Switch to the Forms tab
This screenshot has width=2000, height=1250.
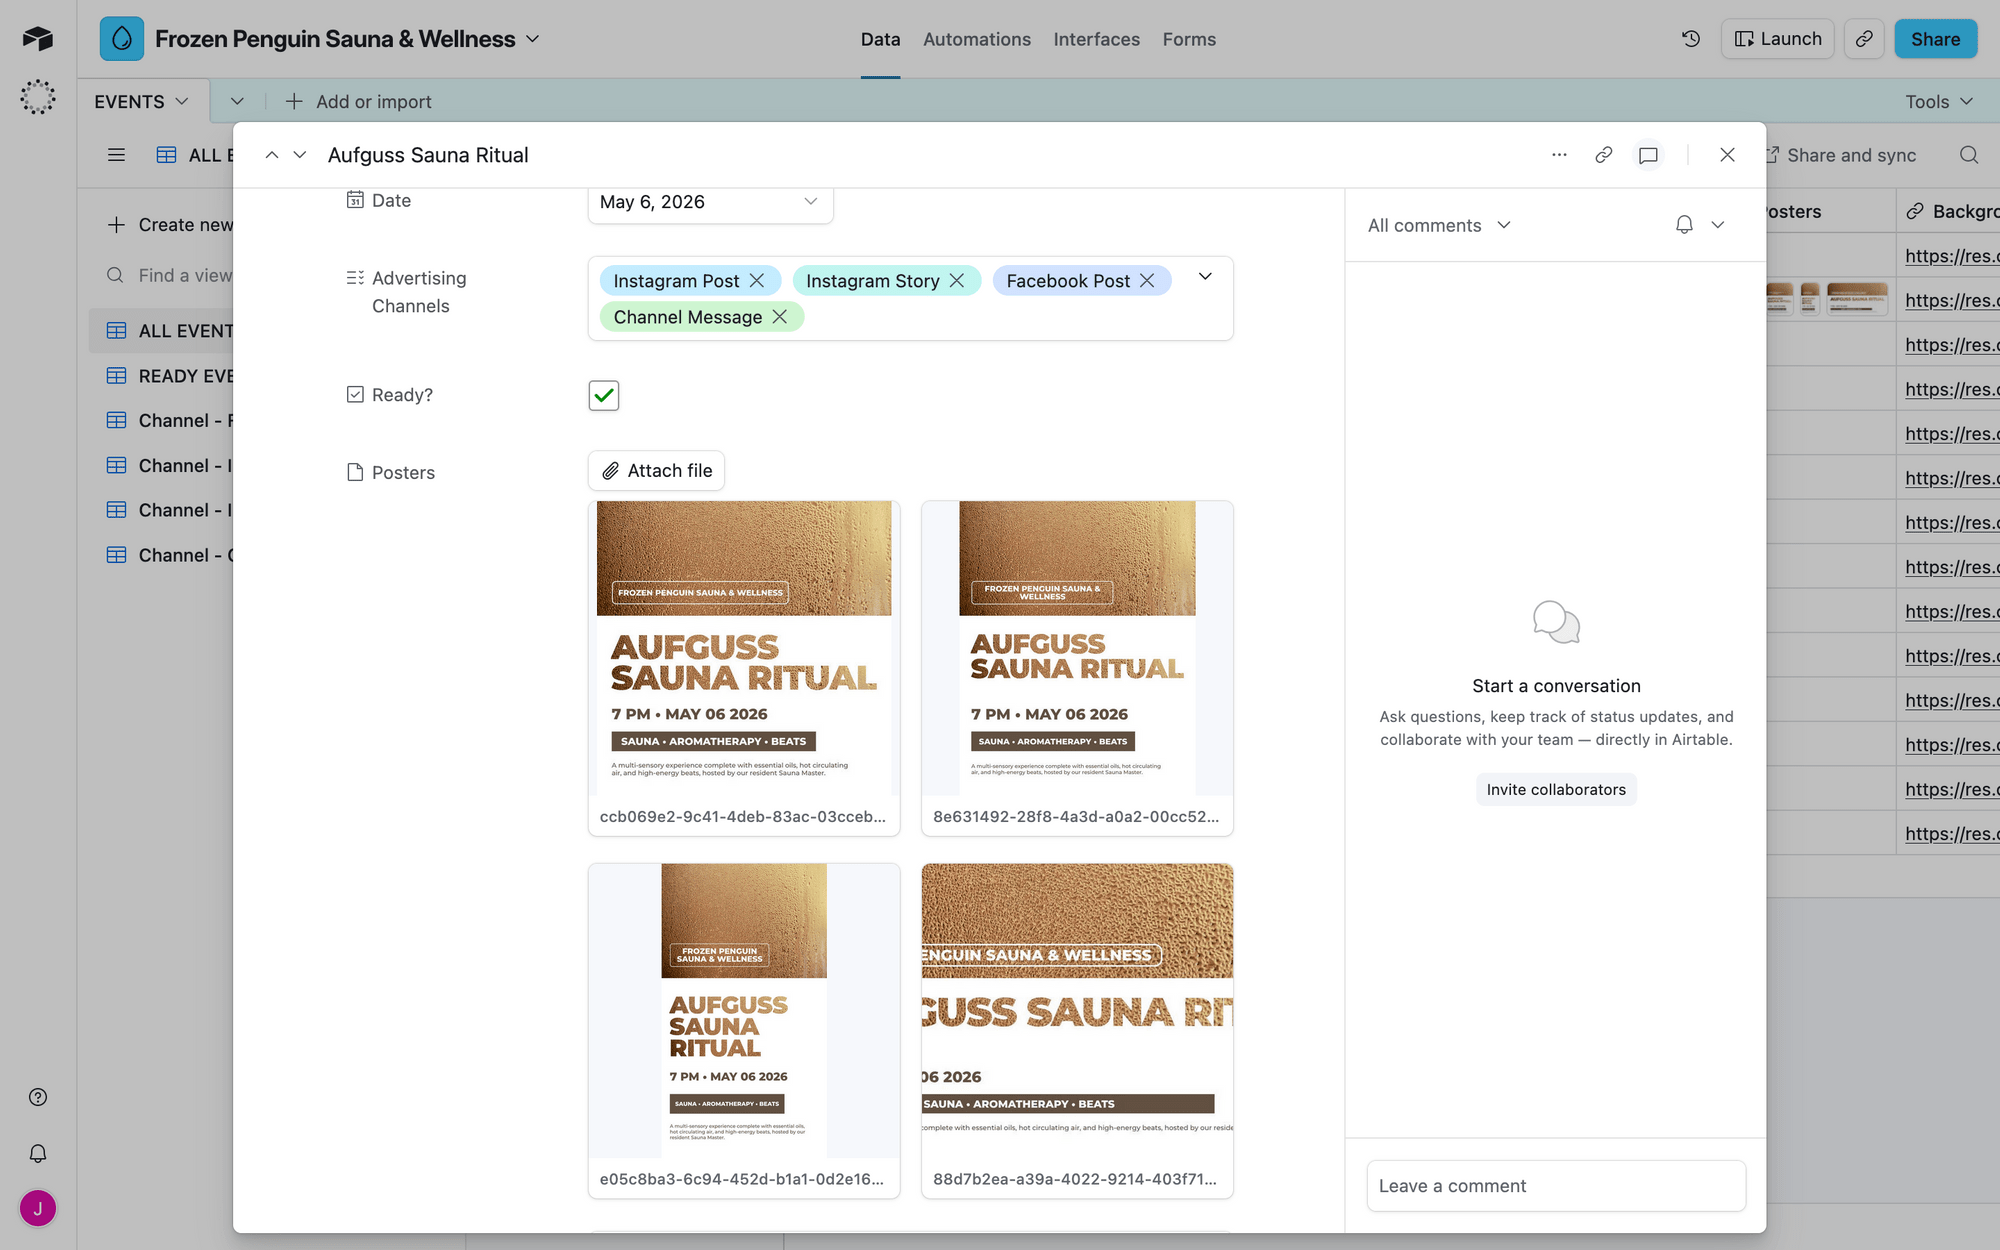1189,39
